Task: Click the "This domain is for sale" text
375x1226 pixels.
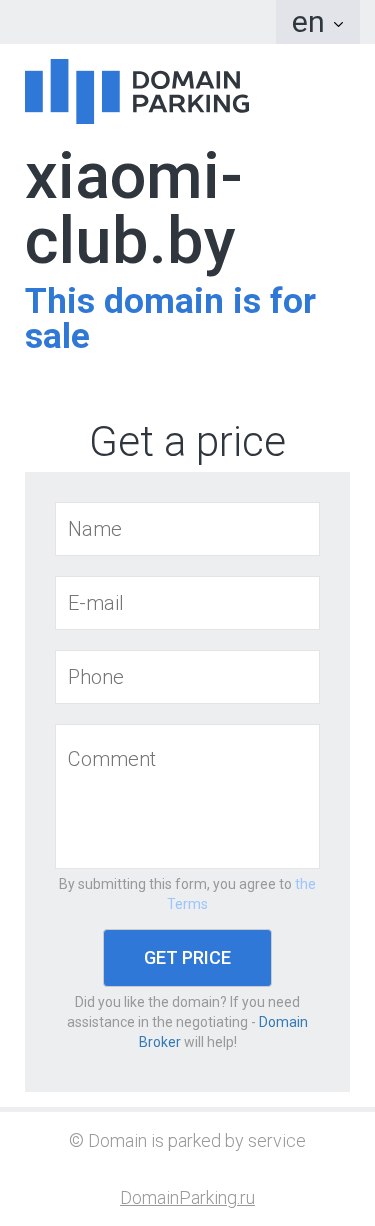Action: click(170, 318)
